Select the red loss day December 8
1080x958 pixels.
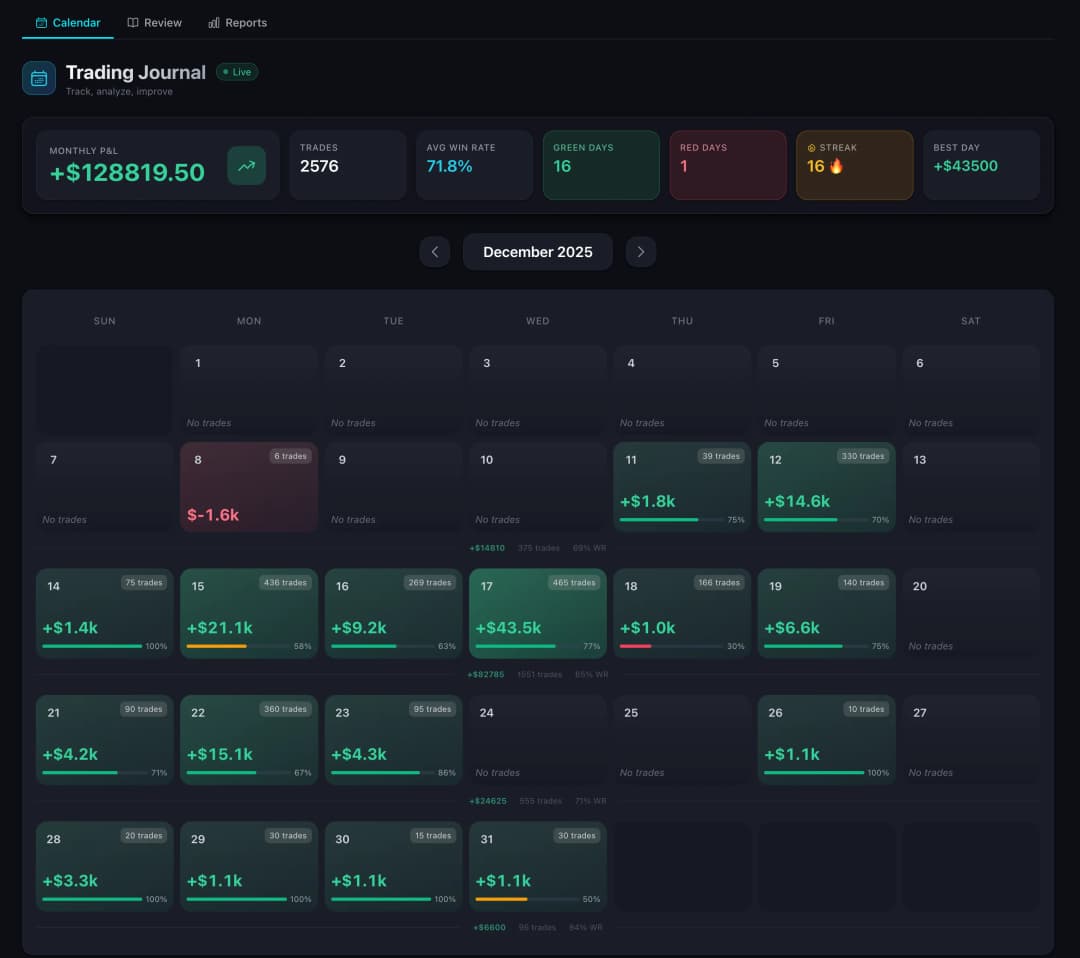(x=248, y=487)
